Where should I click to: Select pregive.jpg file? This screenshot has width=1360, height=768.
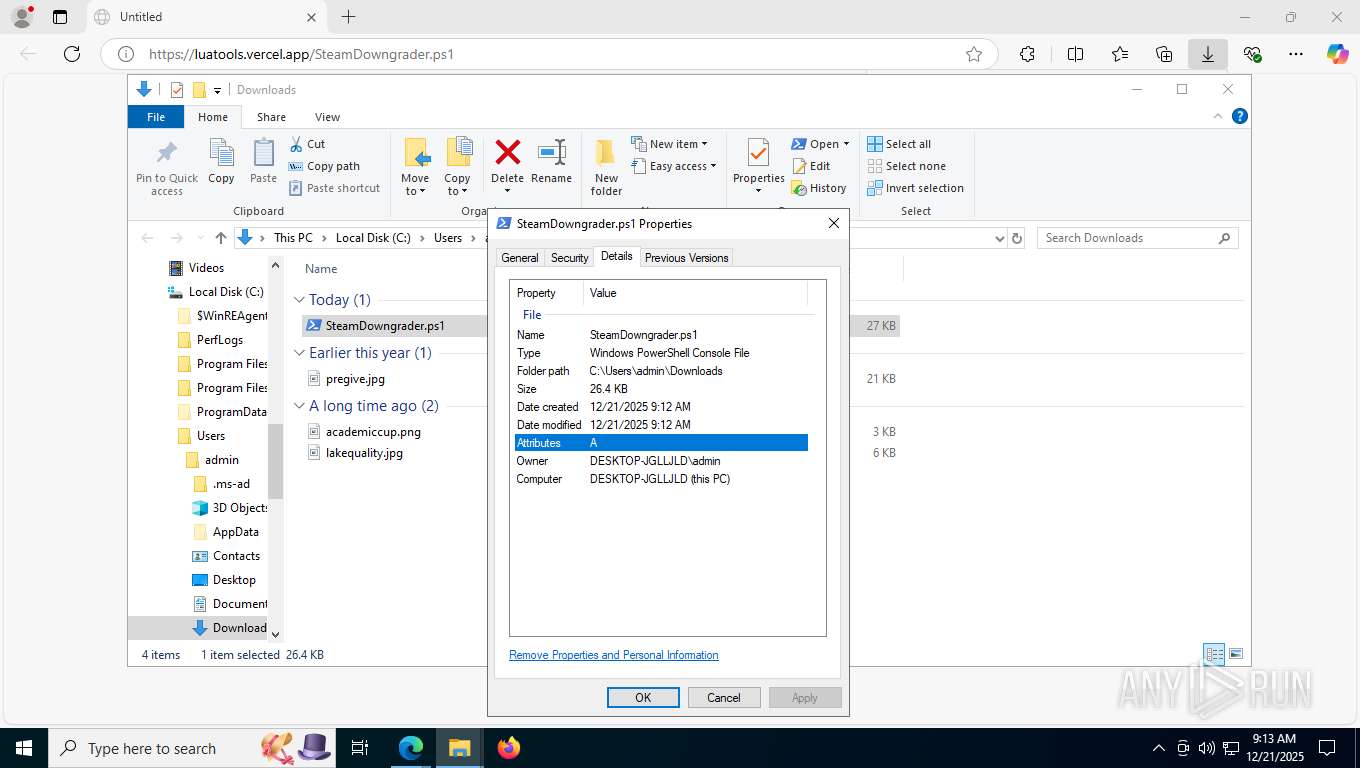click(355, 379)
